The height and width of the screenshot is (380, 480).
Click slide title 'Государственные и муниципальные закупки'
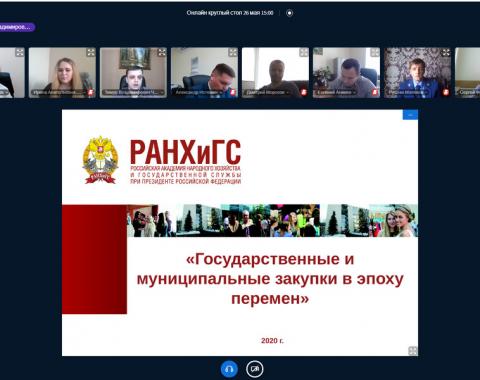[x=270, y=279]
